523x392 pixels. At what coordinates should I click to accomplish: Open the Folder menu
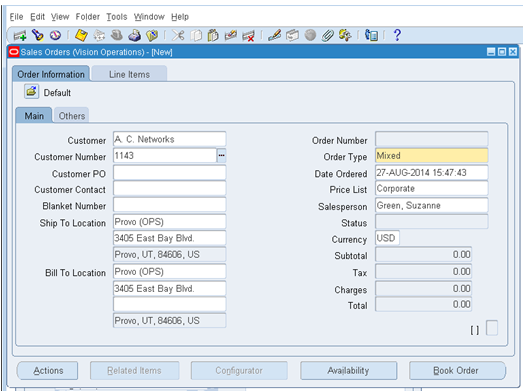tap(87, 17)
